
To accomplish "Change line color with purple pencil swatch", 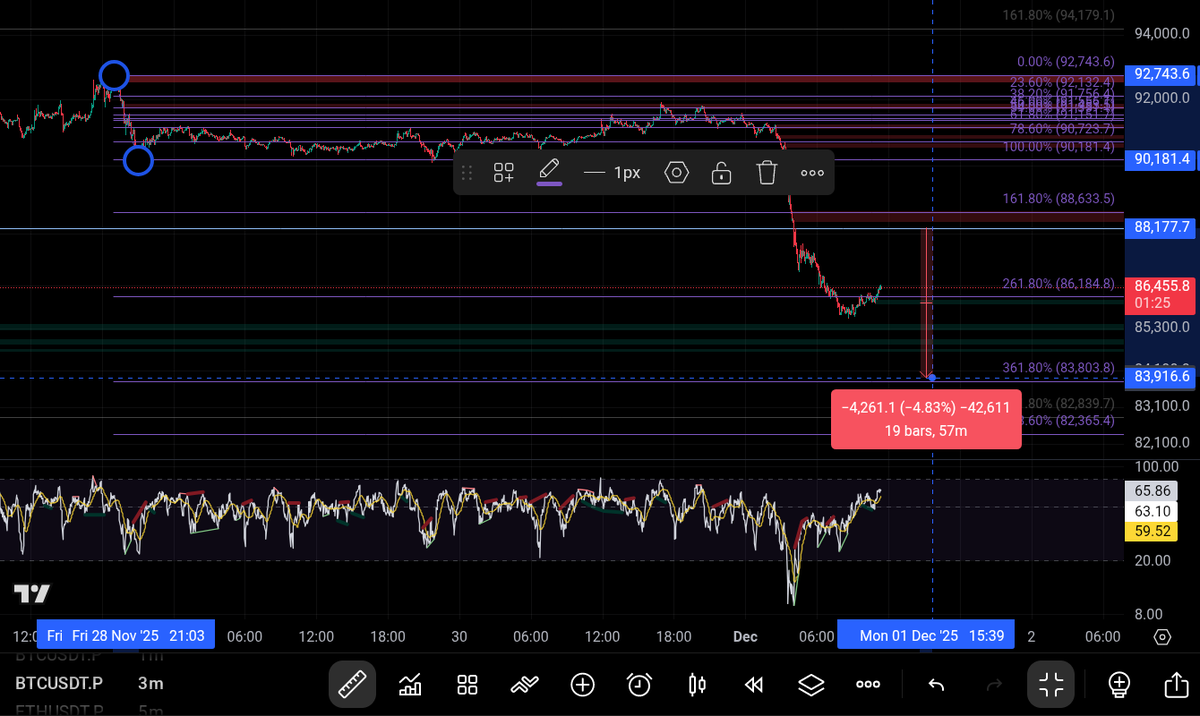I will point(549,172).
